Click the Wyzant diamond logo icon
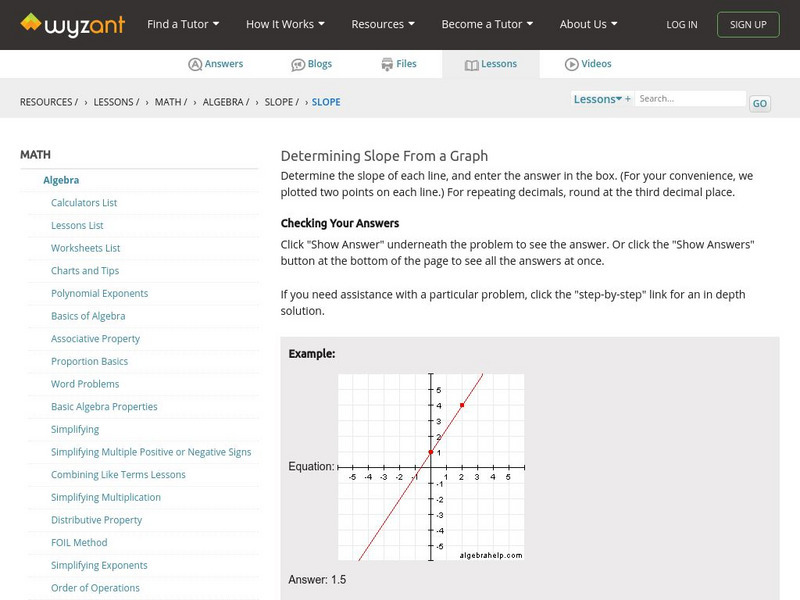Screen dimensions: 800x600 pyautogui.click(x=30, y=24)
